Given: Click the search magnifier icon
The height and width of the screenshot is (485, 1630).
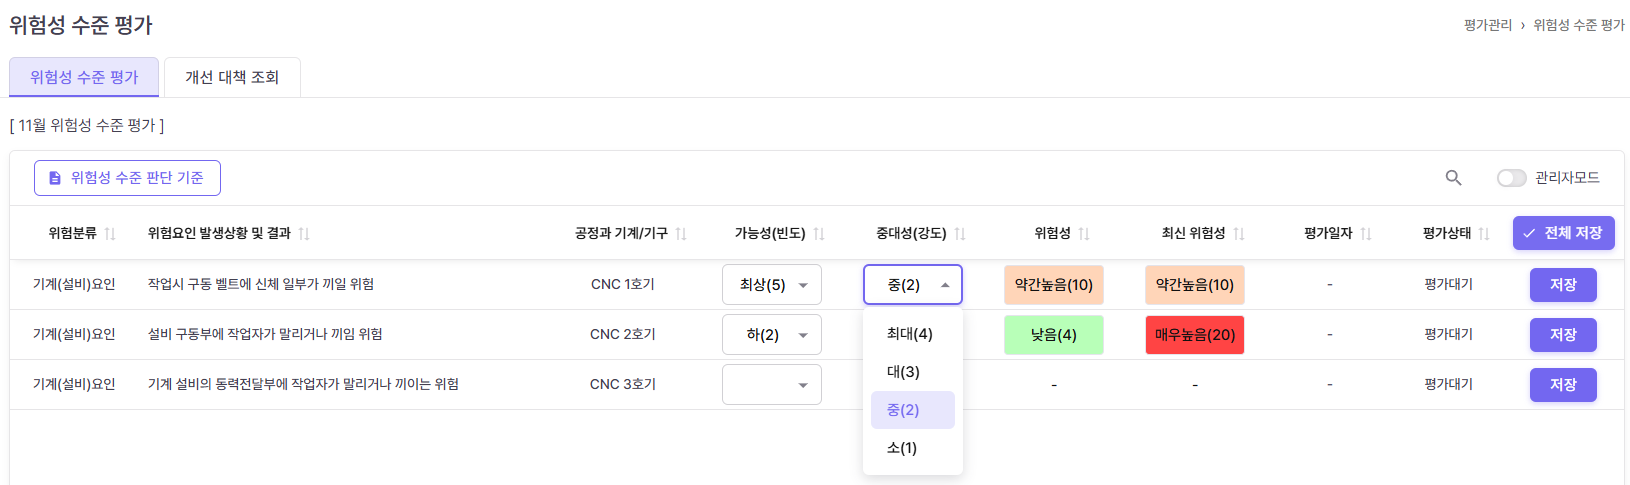Looking at the screenshot, I should pos(1453,178).
